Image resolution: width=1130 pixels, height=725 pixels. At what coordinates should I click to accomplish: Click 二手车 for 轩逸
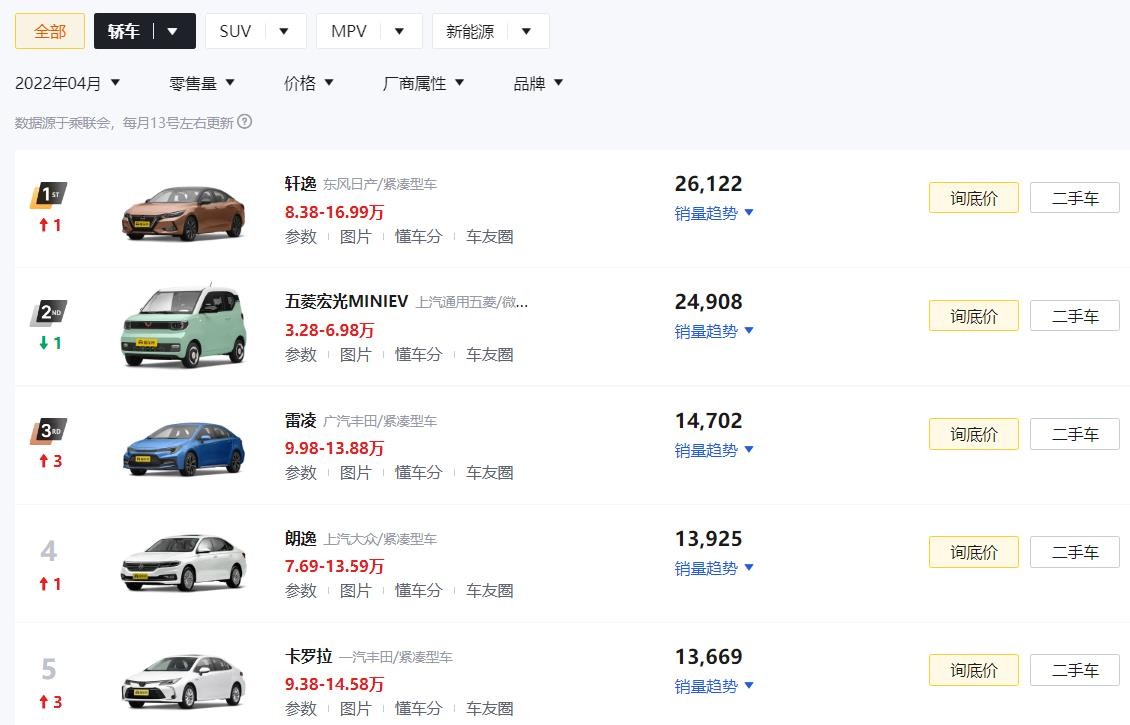[x=1075, y=197]
